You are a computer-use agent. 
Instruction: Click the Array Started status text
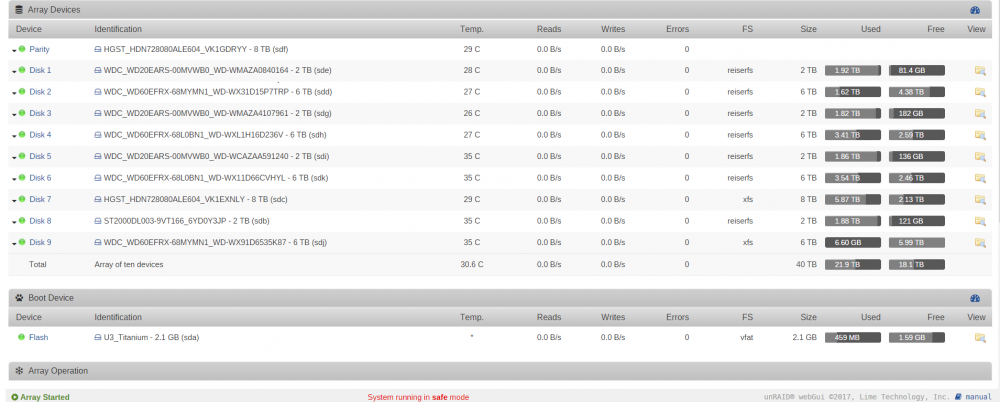click(x=45, y=397)
